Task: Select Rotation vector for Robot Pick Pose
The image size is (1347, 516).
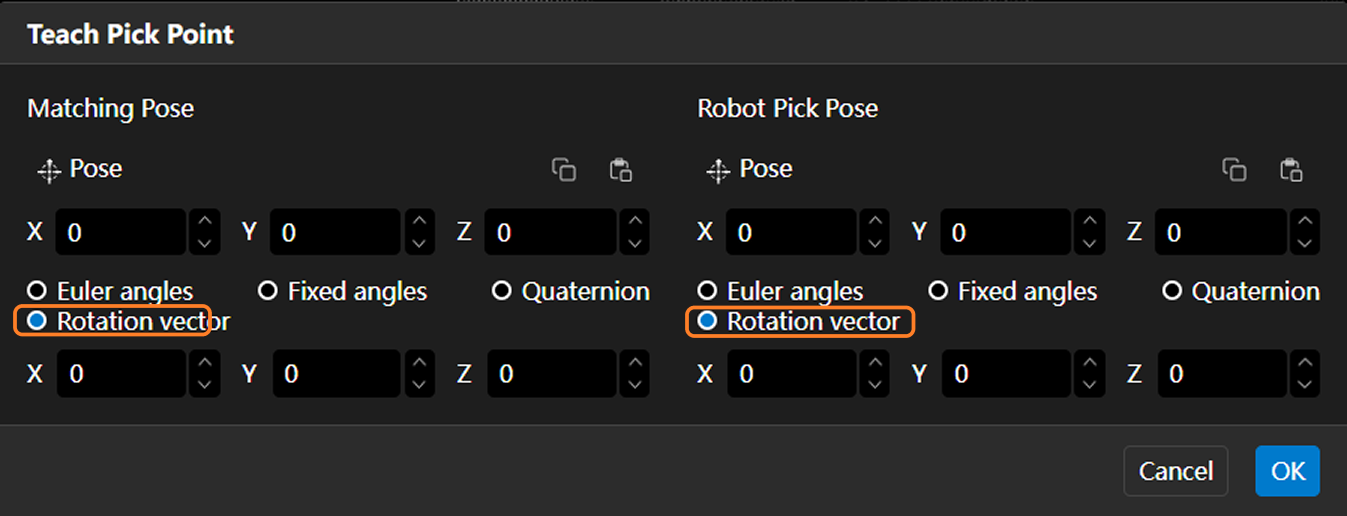Action: pyautogui.click(x=708, y=321)
